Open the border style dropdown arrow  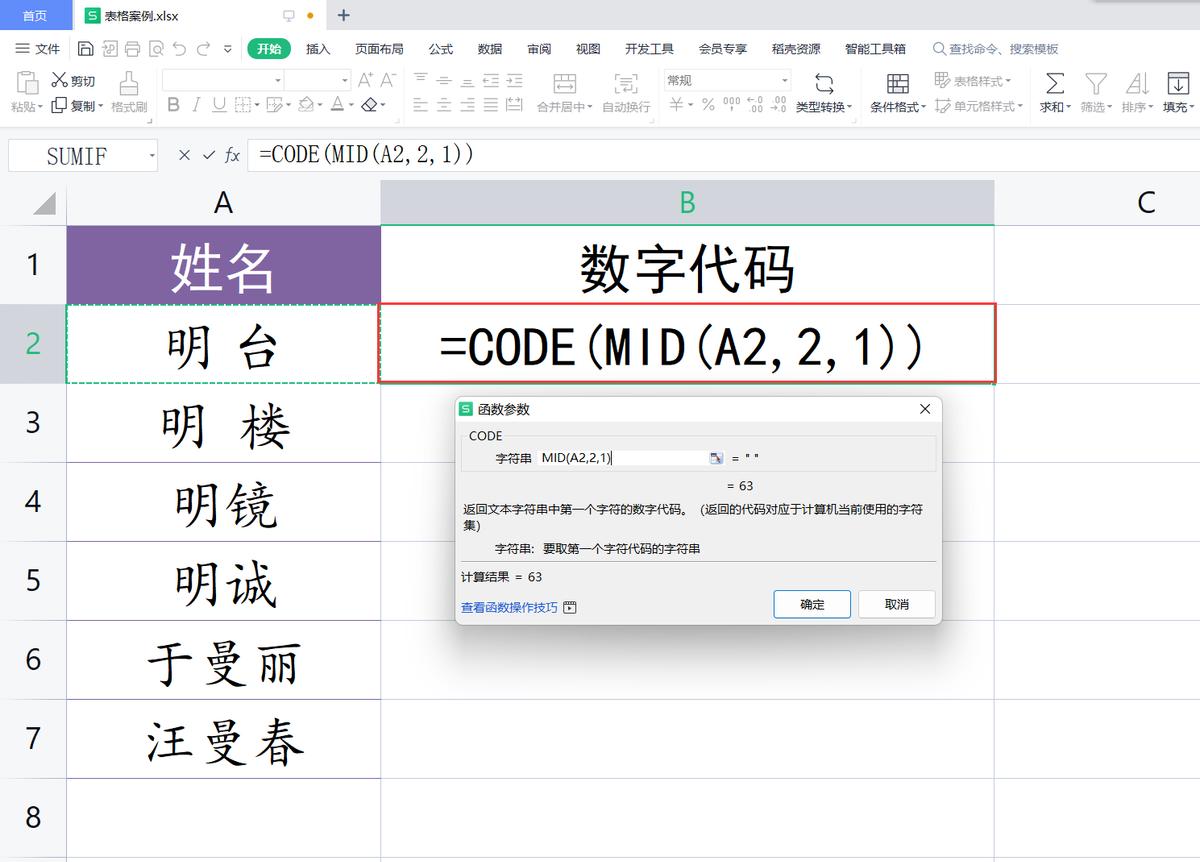pyautogui.click(x=255, y=104)
